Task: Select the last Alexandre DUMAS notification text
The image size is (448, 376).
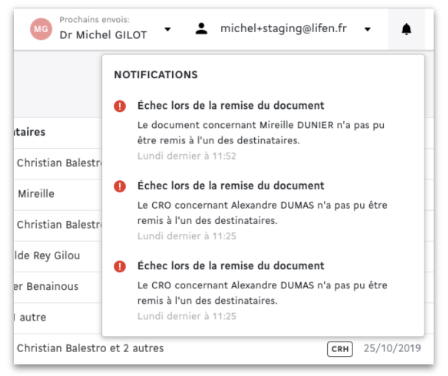Action: point(262,293)
